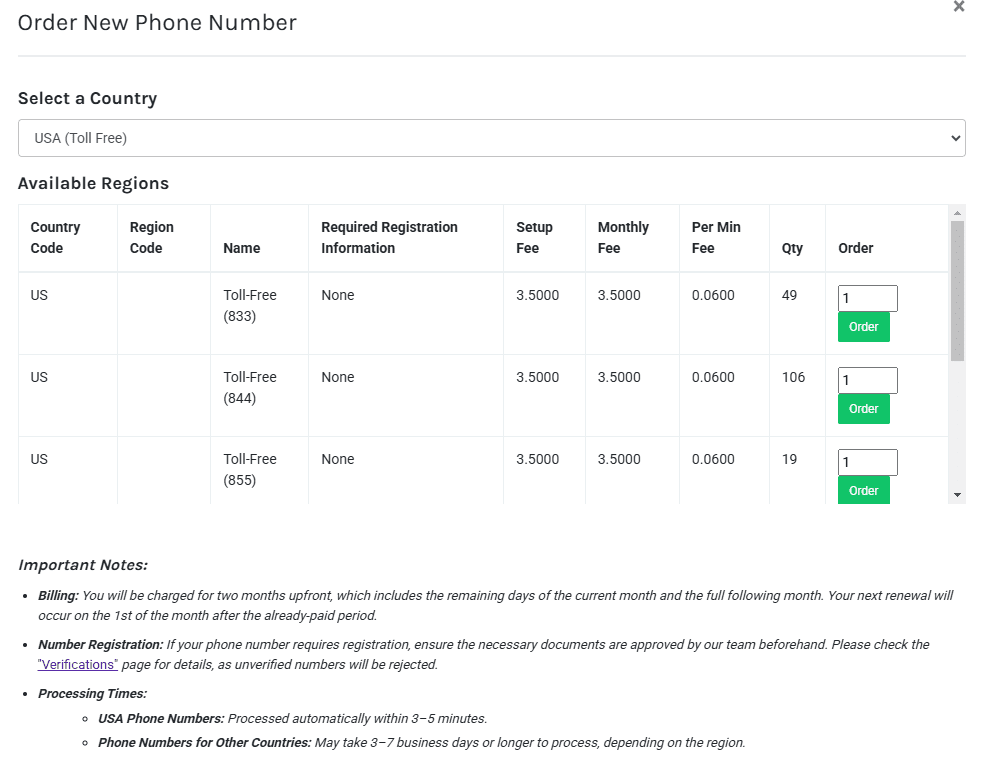This screenshot has height=762, width=991.
Task: Order the Toll-Free (844) number
Action: click(863, 409)
